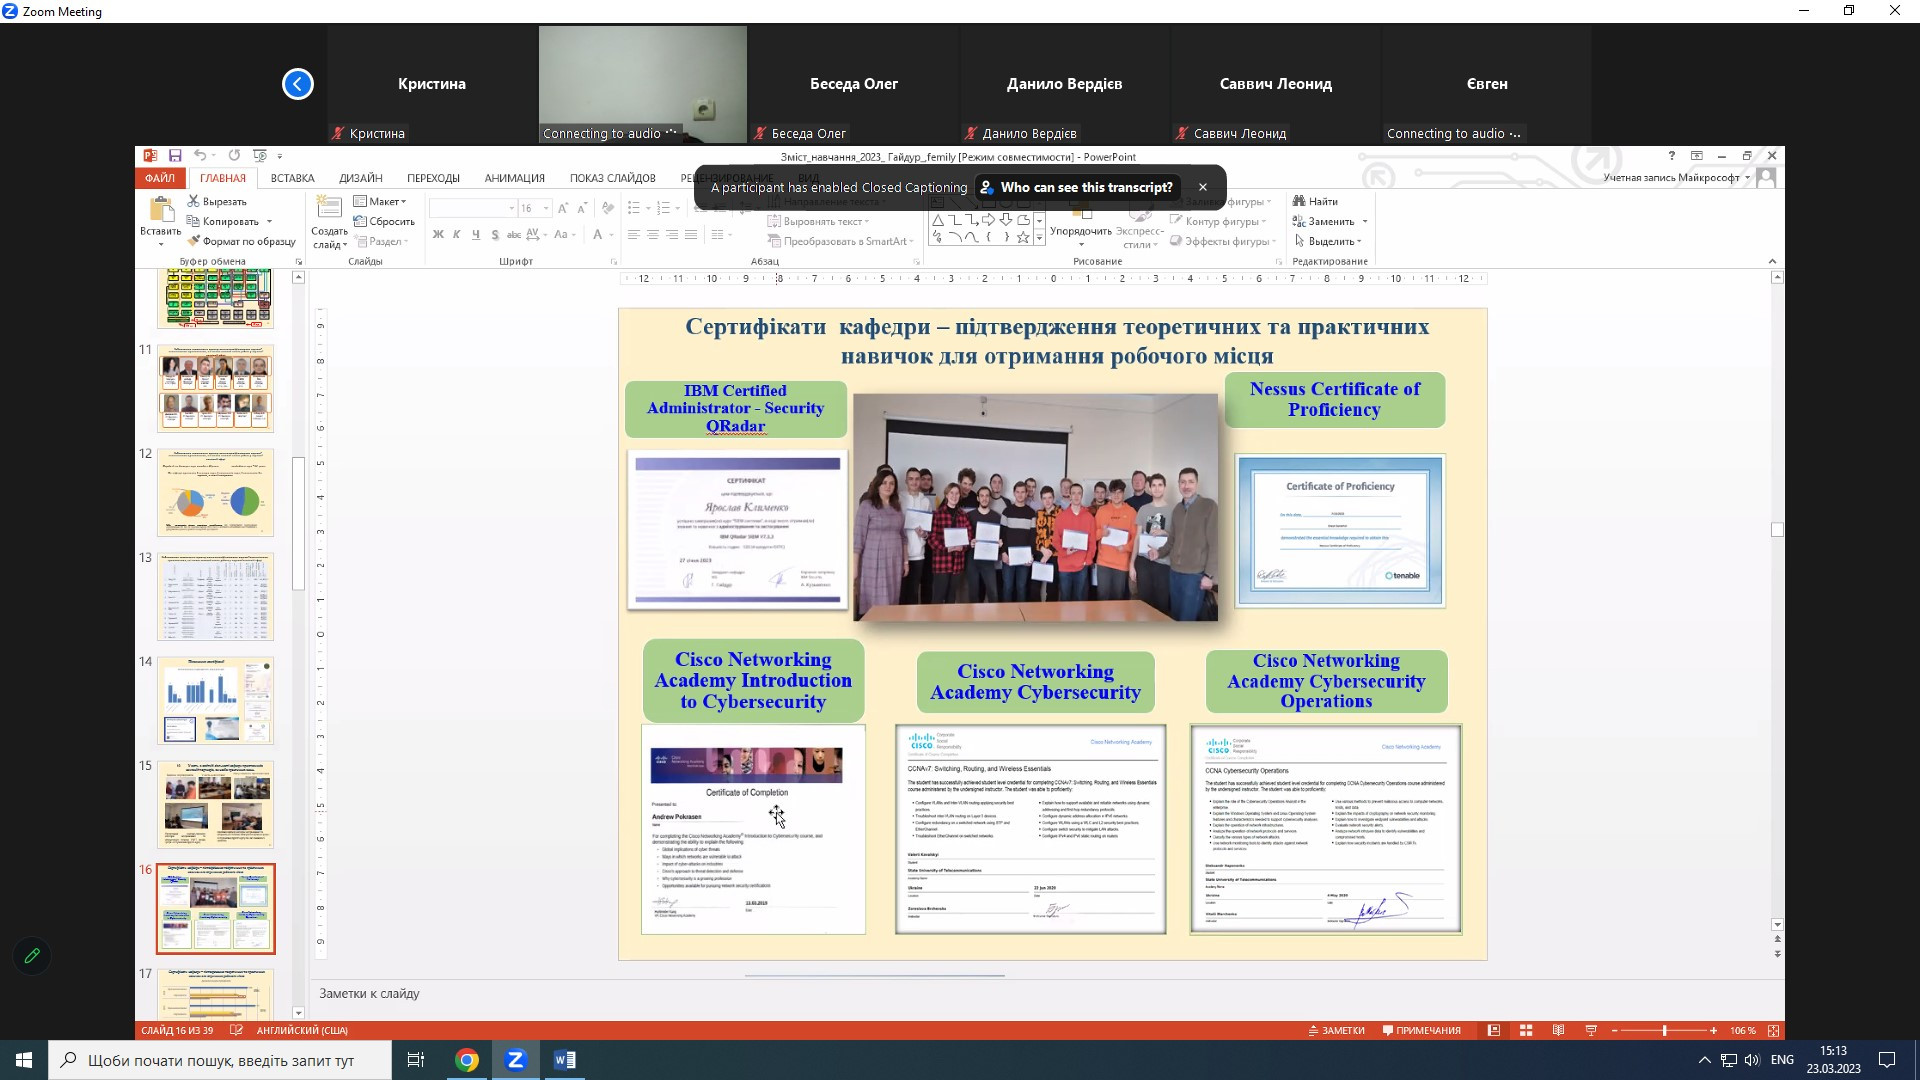
Task: Switch to Slide Sorter view icon
Action: click(x=1526, y=1031)
